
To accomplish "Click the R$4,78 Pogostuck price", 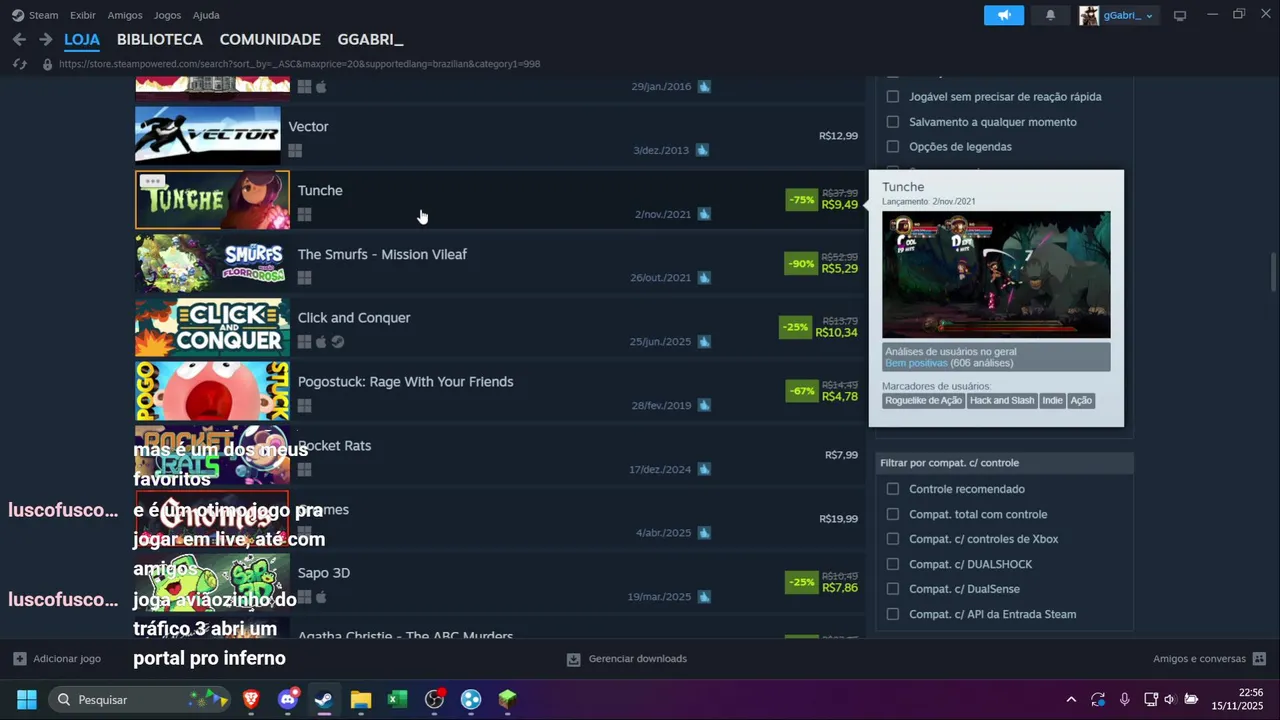I will coord(839,396).
